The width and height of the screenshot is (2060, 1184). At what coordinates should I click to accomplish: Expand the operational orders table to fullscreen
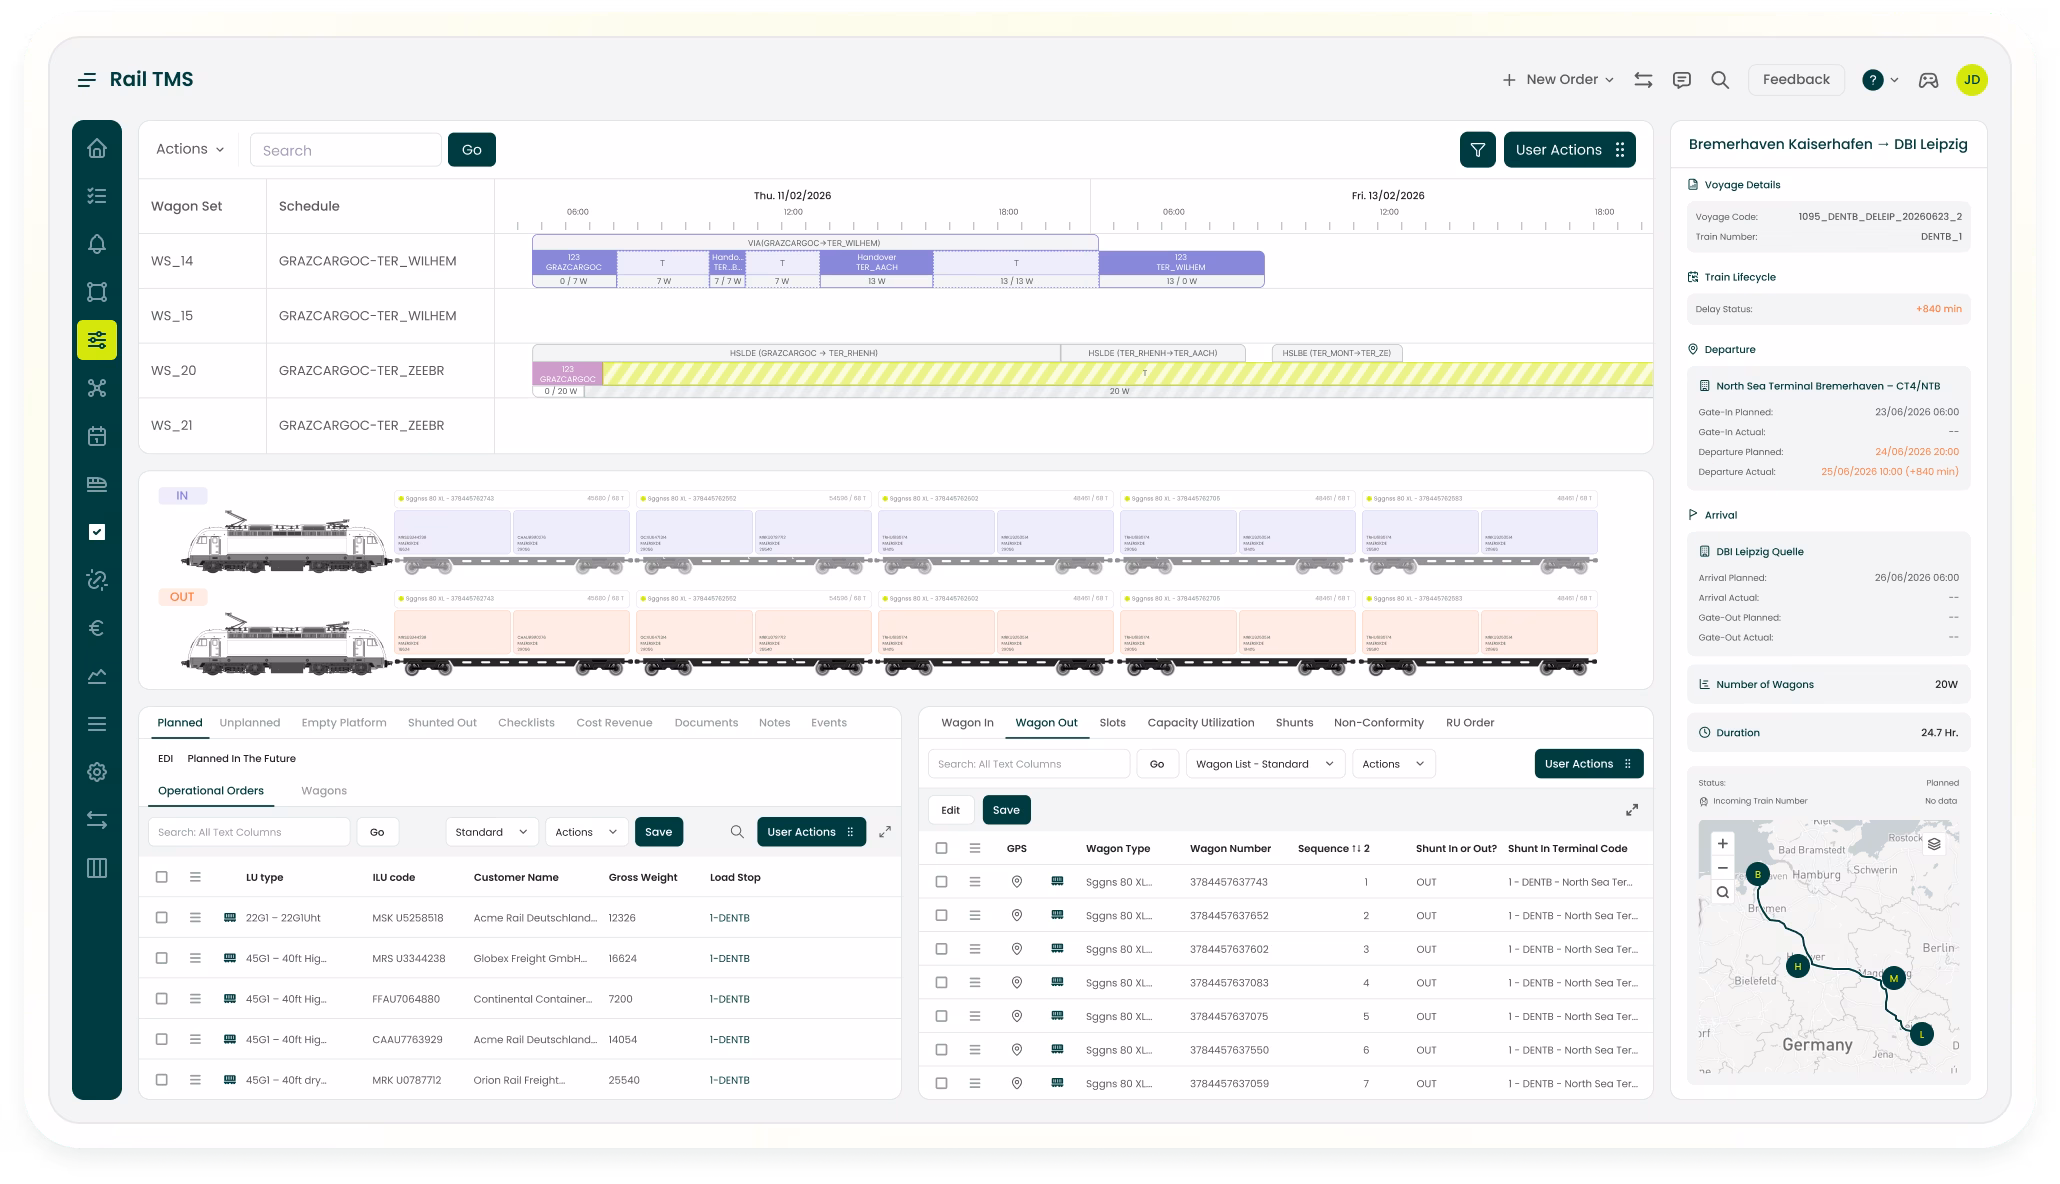tap(885, 832)
